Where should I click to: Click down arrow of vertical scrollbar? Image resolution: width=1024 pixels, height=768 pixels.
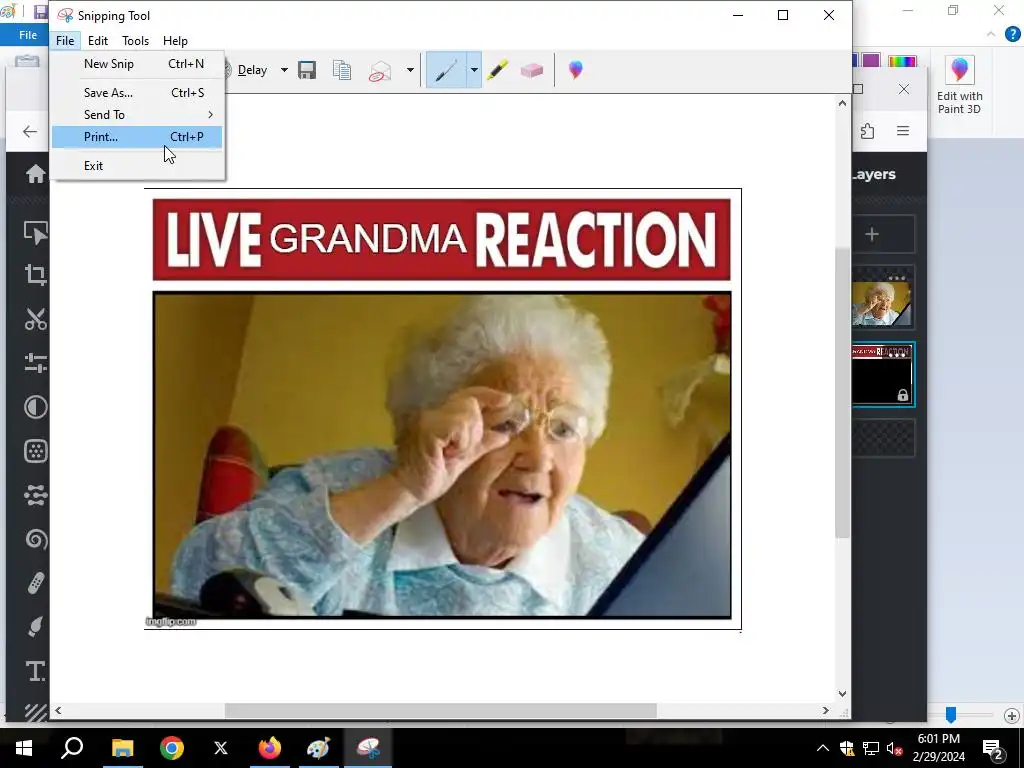(842, 694)
